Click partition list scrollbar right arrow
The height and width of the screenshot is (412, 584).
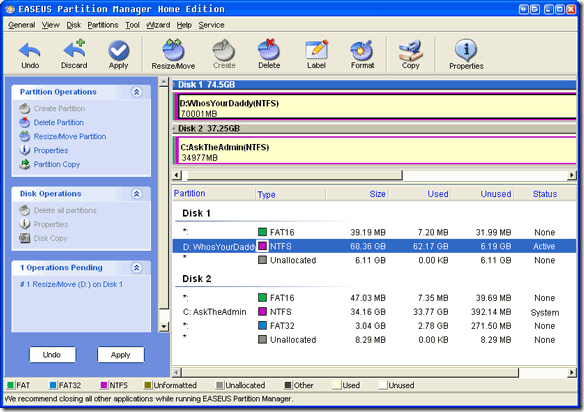pyautogui.click(x=572, y=372)
